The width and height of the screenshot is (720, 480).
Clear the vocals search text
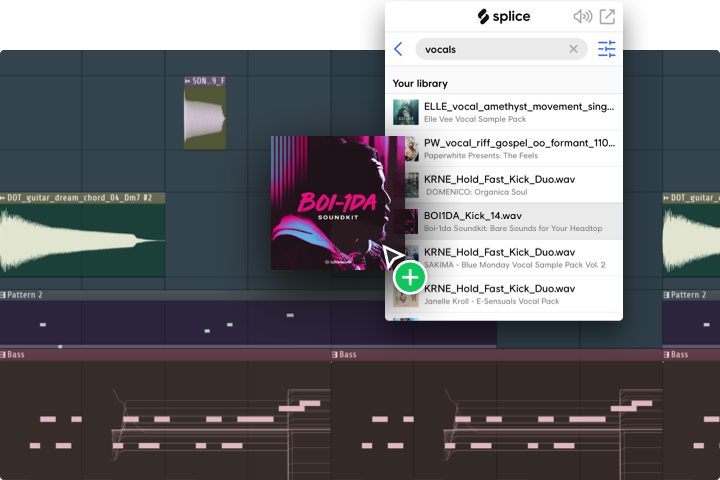pos(574,49)
